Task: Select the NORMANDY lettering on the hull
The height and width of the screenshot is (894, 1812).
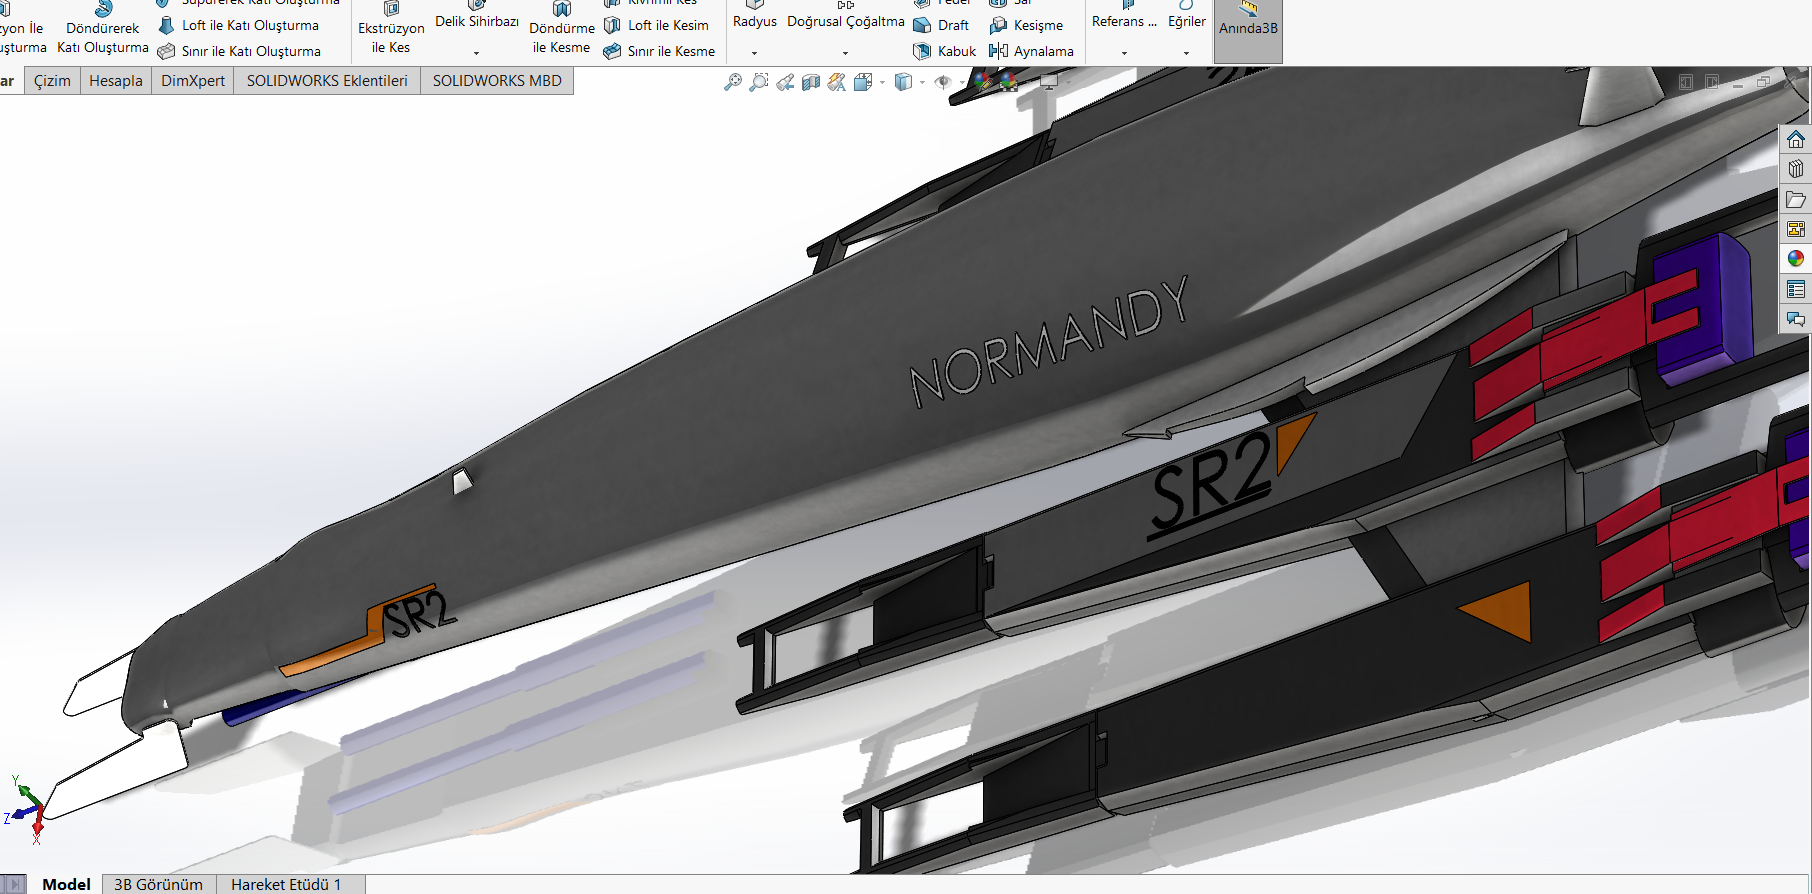Action: pyautogui.click(x=1049, y=343)
